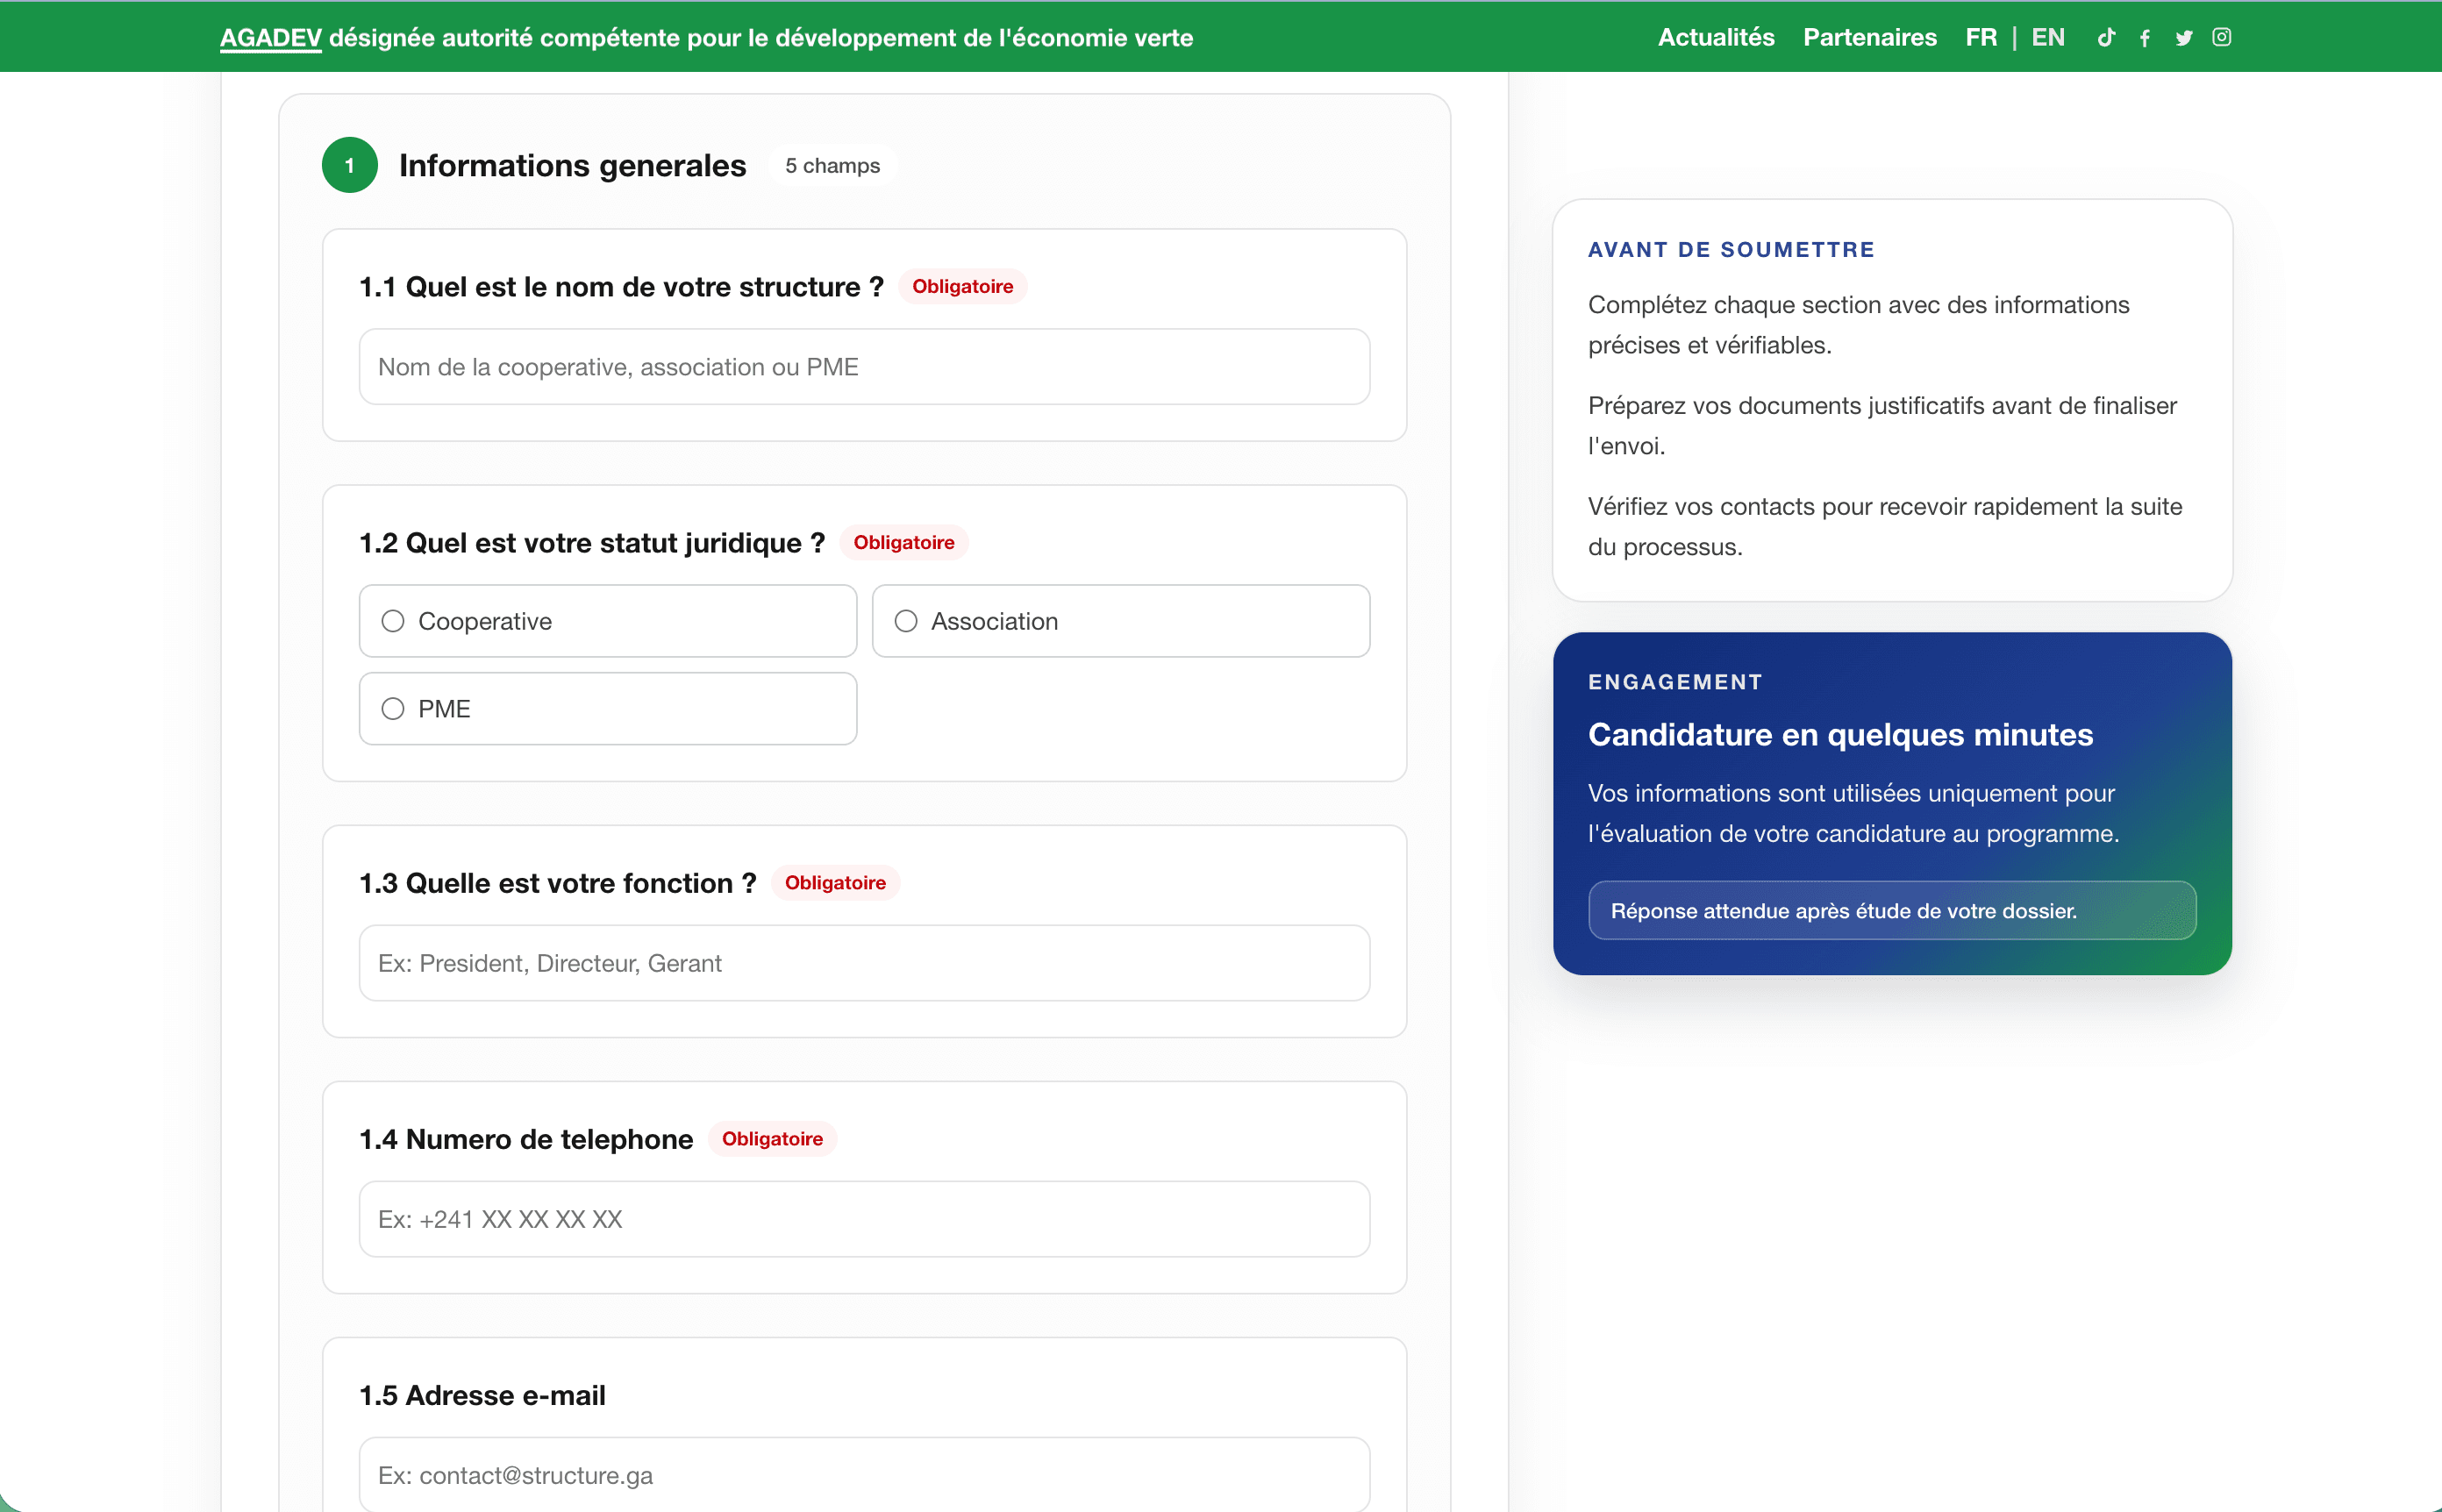Image resolution: width=2442 pixels, height=1512 pixels.
Task: Open the Instagram social icon
Action: point(2221,37)
